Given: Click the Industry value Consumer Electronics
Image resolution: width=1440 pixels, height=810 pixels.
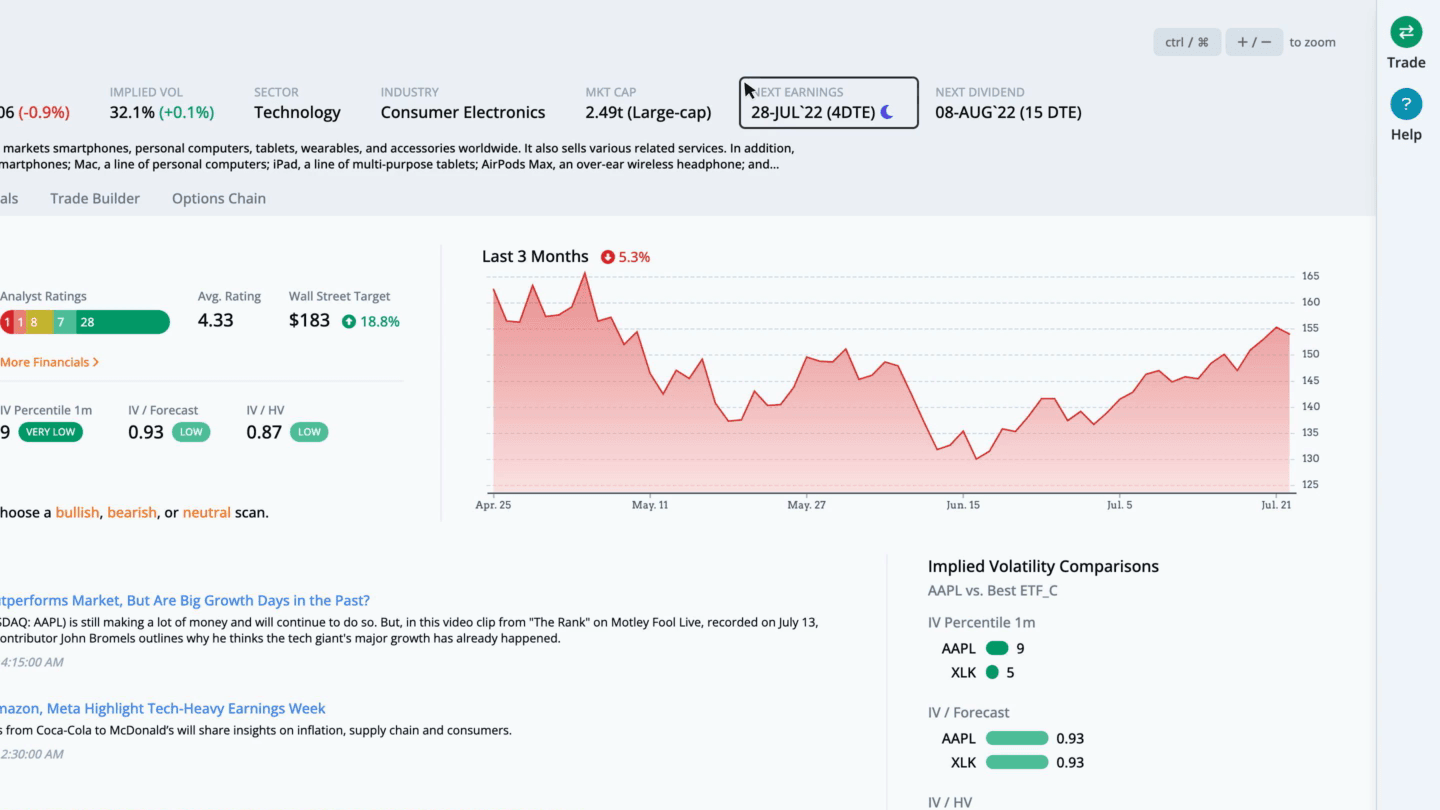Looking at the screenshot, I should [x=463, y=112].
